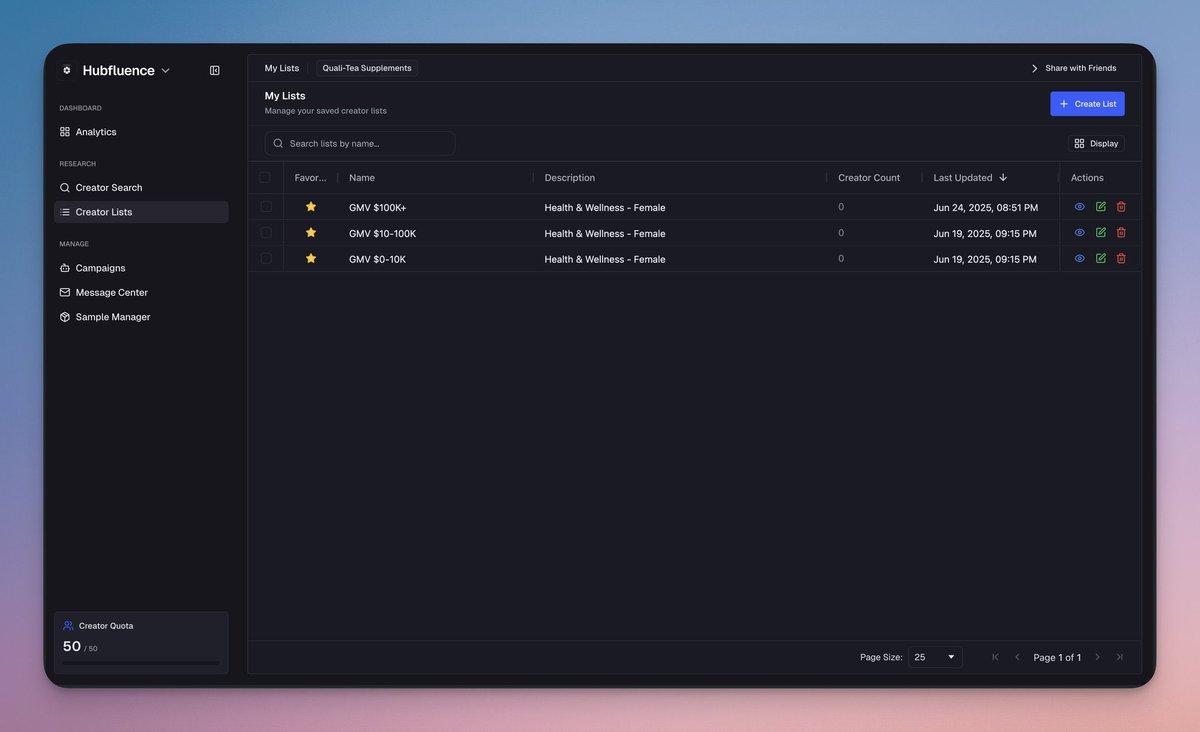Click Page 1 of 1 text
The image size is (1200, 732).
(x=1057, y=658)
